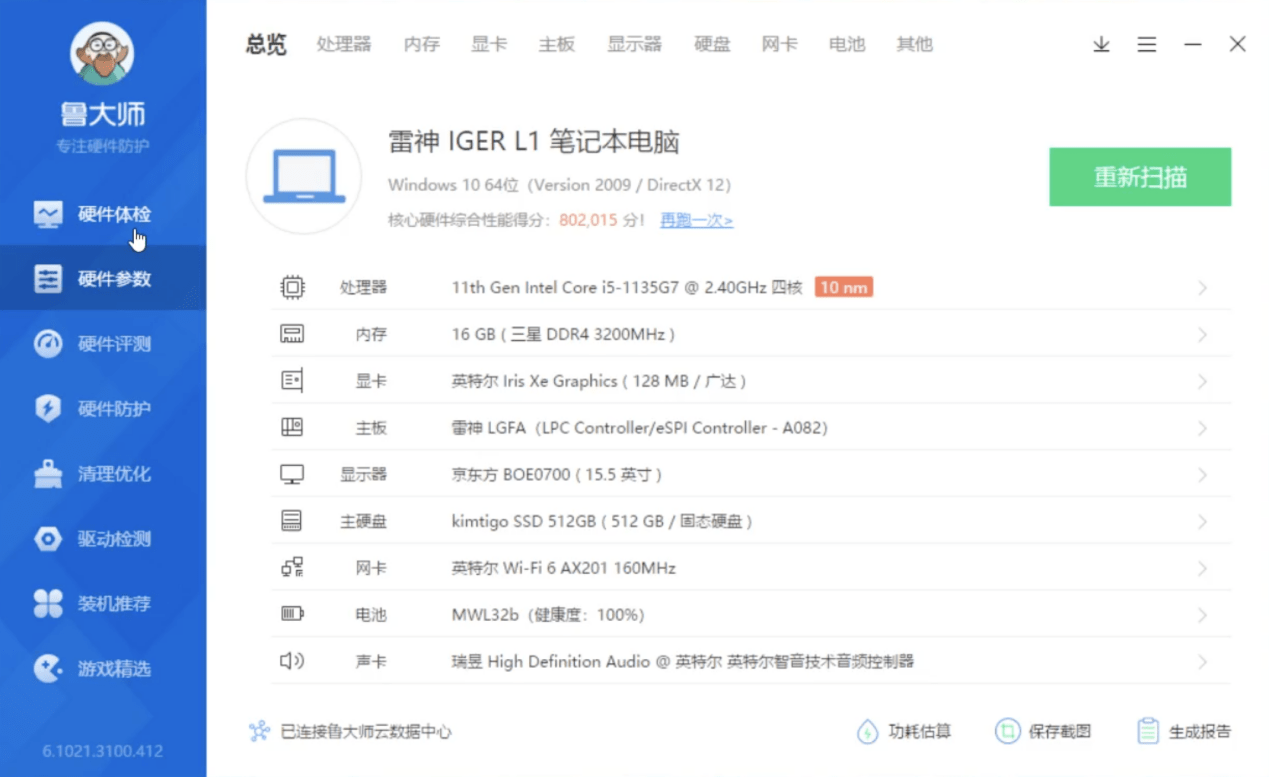Click the 保存截图 text label
The height and width of the screenshot is (777, 1269).
pos(1060,732)
